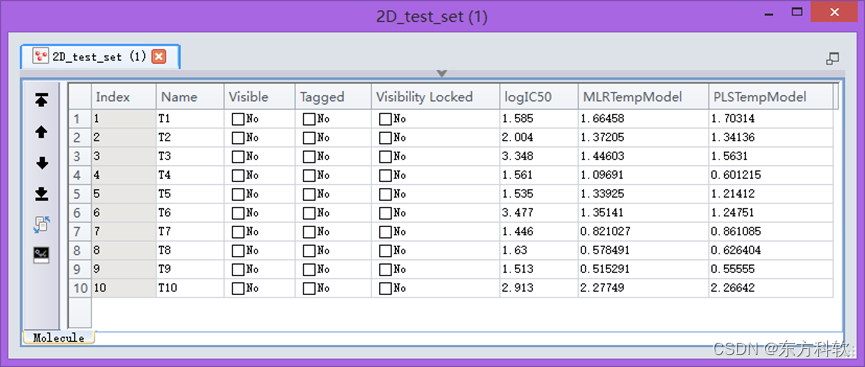The height and width of the screenshot is (367, 865).
Task: Click the Index cell of row T4
Action: [x=124, y=175]
